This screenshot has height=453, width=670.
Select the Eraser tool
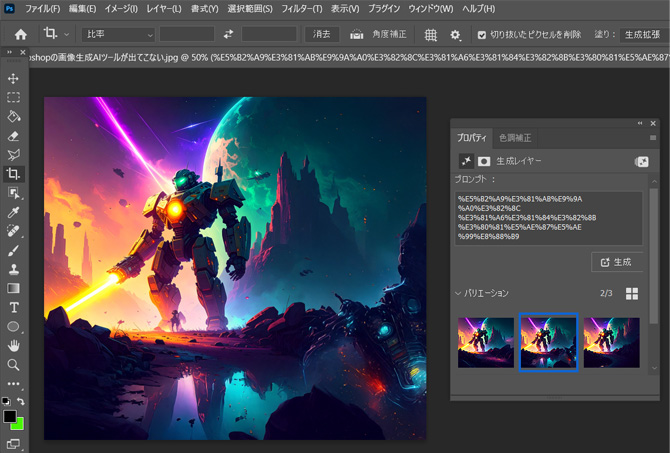(x=13, y=136)
